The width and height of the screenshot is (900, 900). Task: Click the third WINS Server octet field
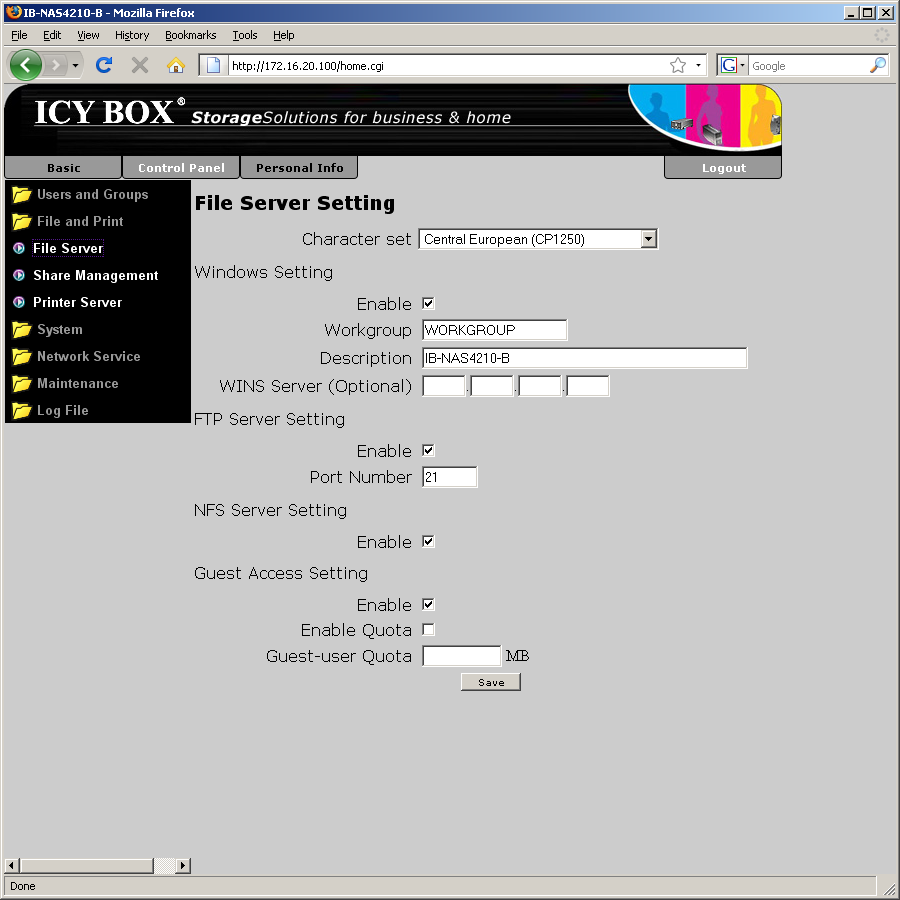click(x=540, y=386)
